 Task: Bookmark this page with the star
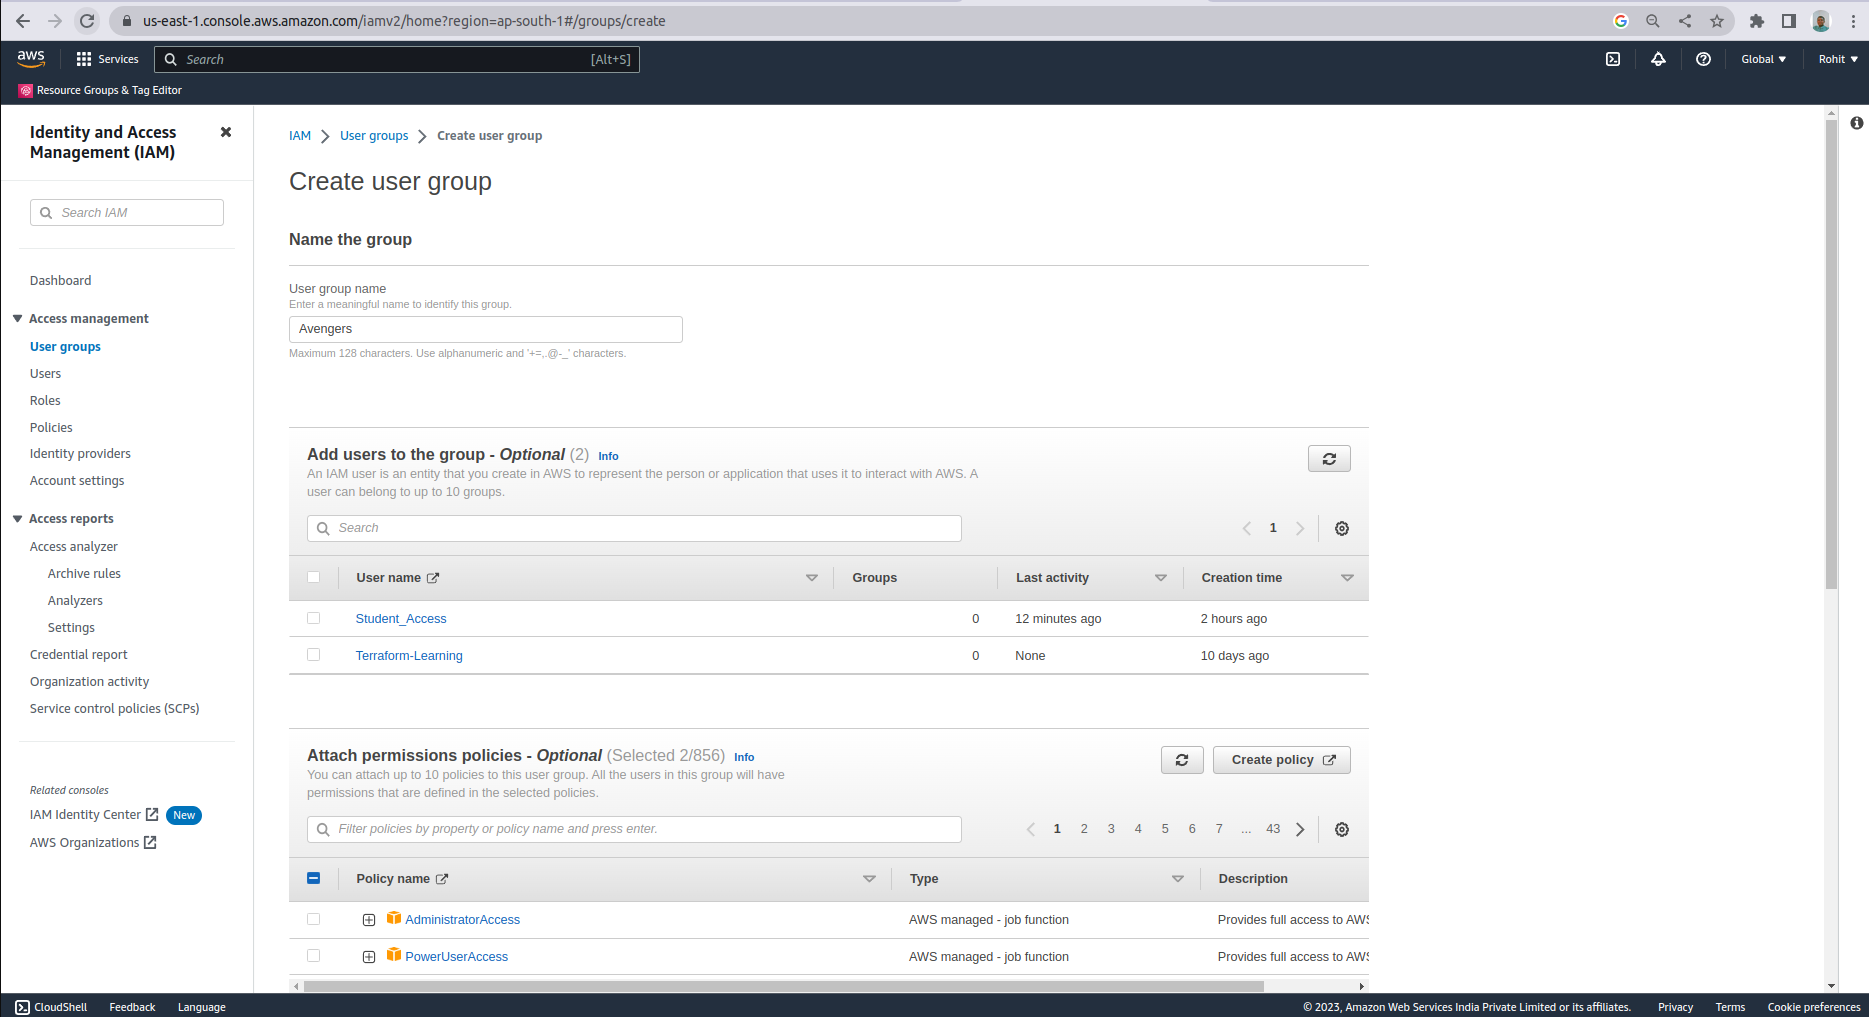point(1717,21)
